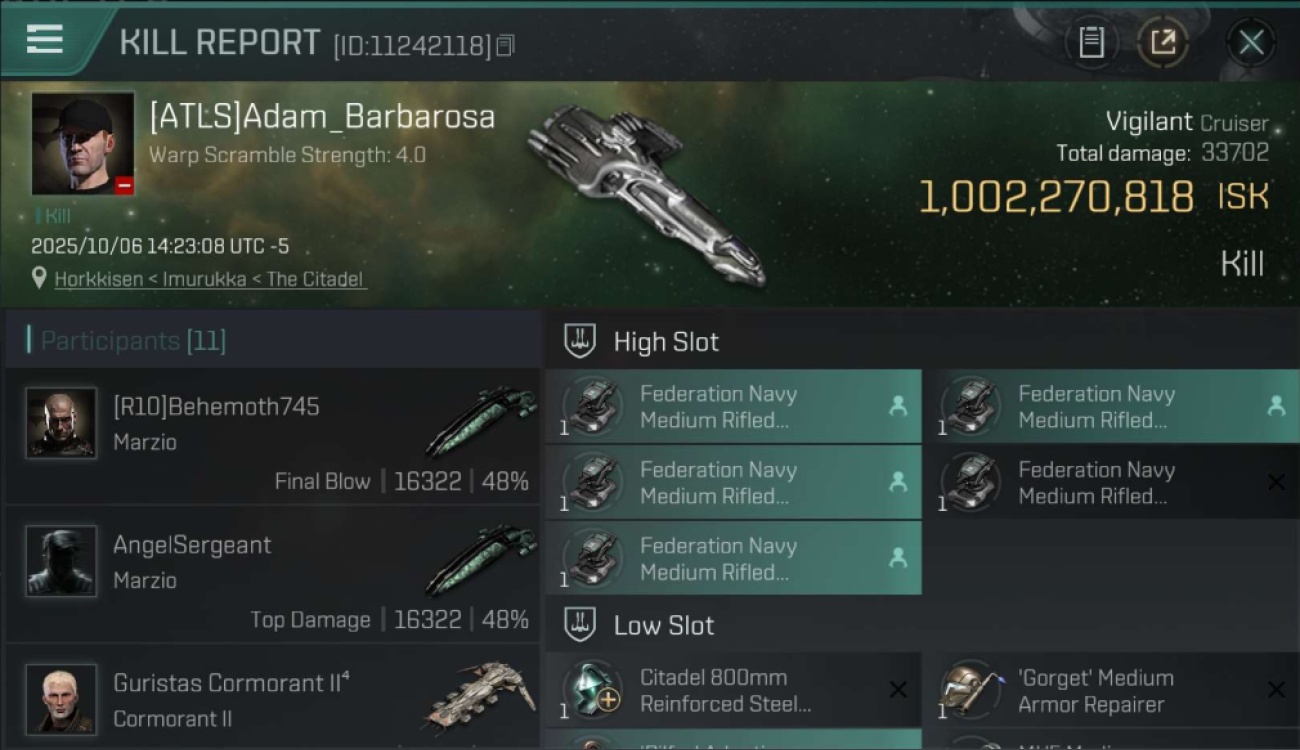Select the 'Gorget' Medium Armor Repairer icon
This screenshot has width=1300, height=750.
971,690
